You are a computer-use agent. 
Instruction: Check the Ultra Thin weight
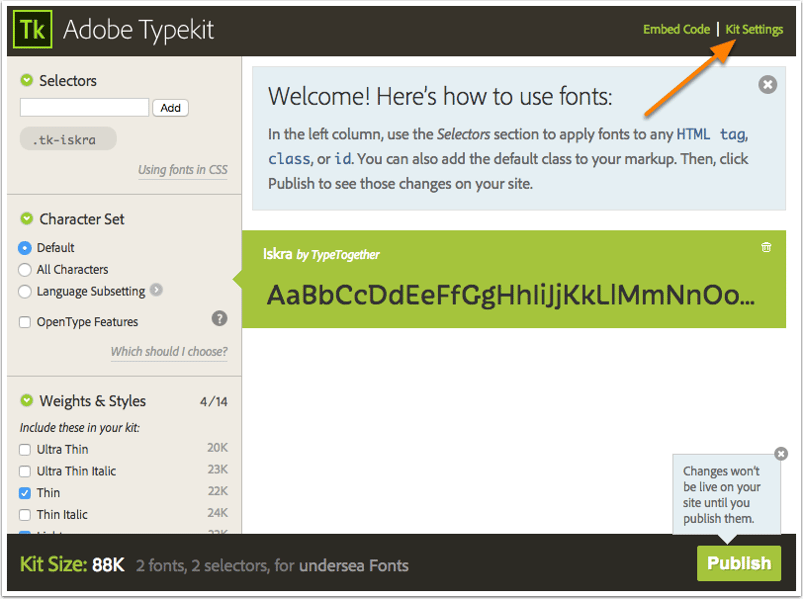pos(25,450)
